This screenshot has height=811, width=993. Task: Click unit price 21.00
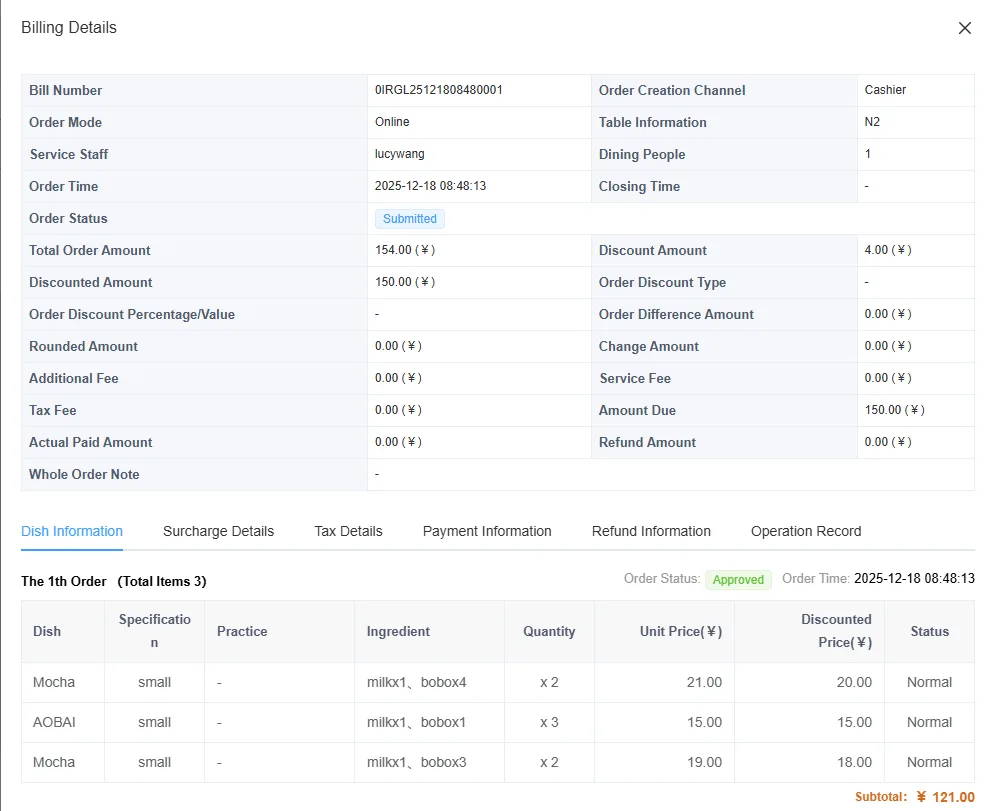point(704,682)
